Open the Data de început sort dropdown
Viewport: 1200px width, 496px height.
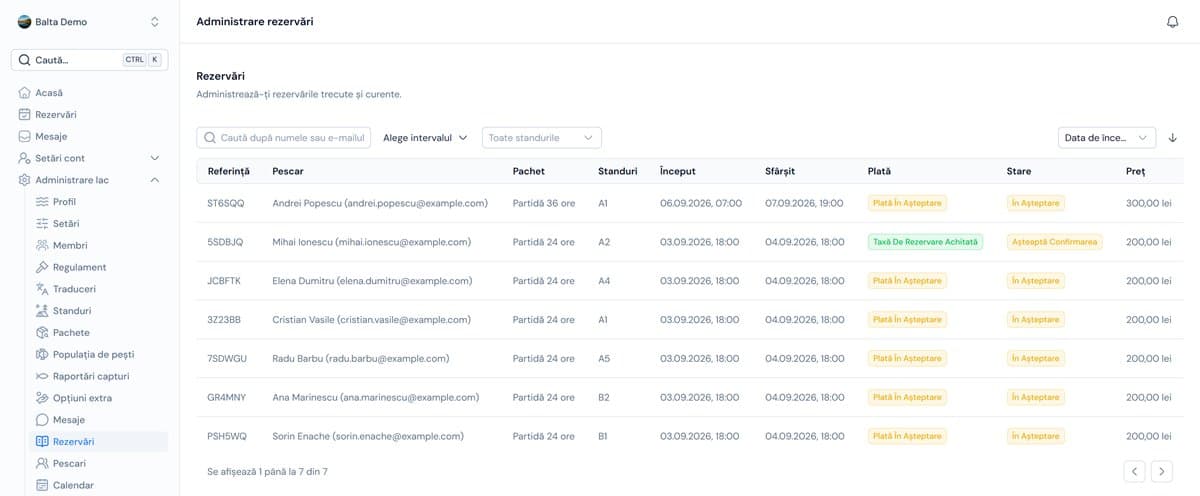tap(1107, 138)
